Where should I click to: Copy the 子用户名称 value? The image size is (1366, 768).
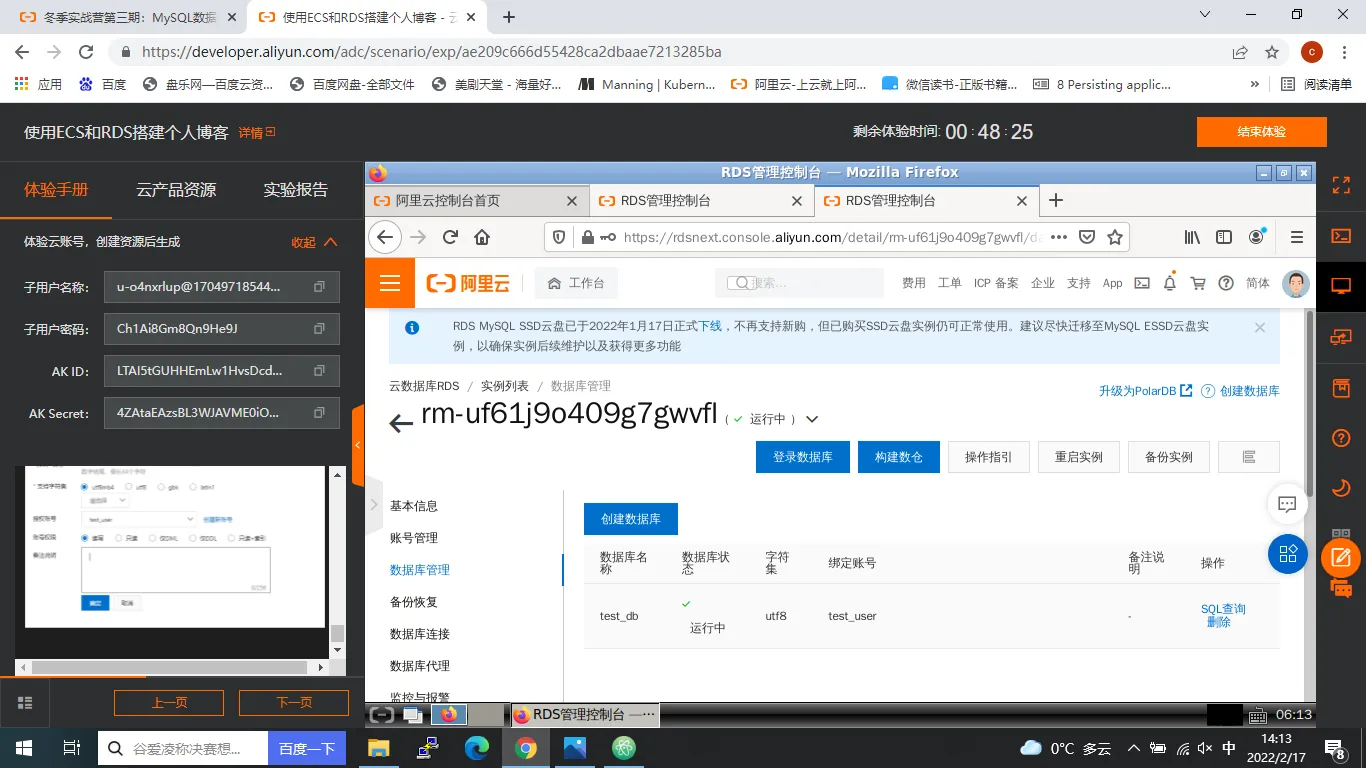(x=319, y=287)
